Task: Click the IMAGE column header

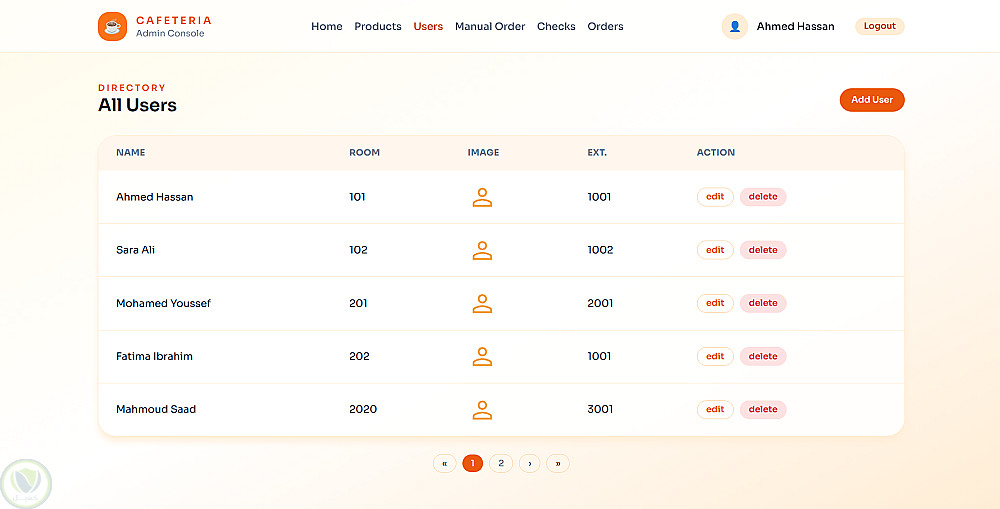Action: click(483, 152)
